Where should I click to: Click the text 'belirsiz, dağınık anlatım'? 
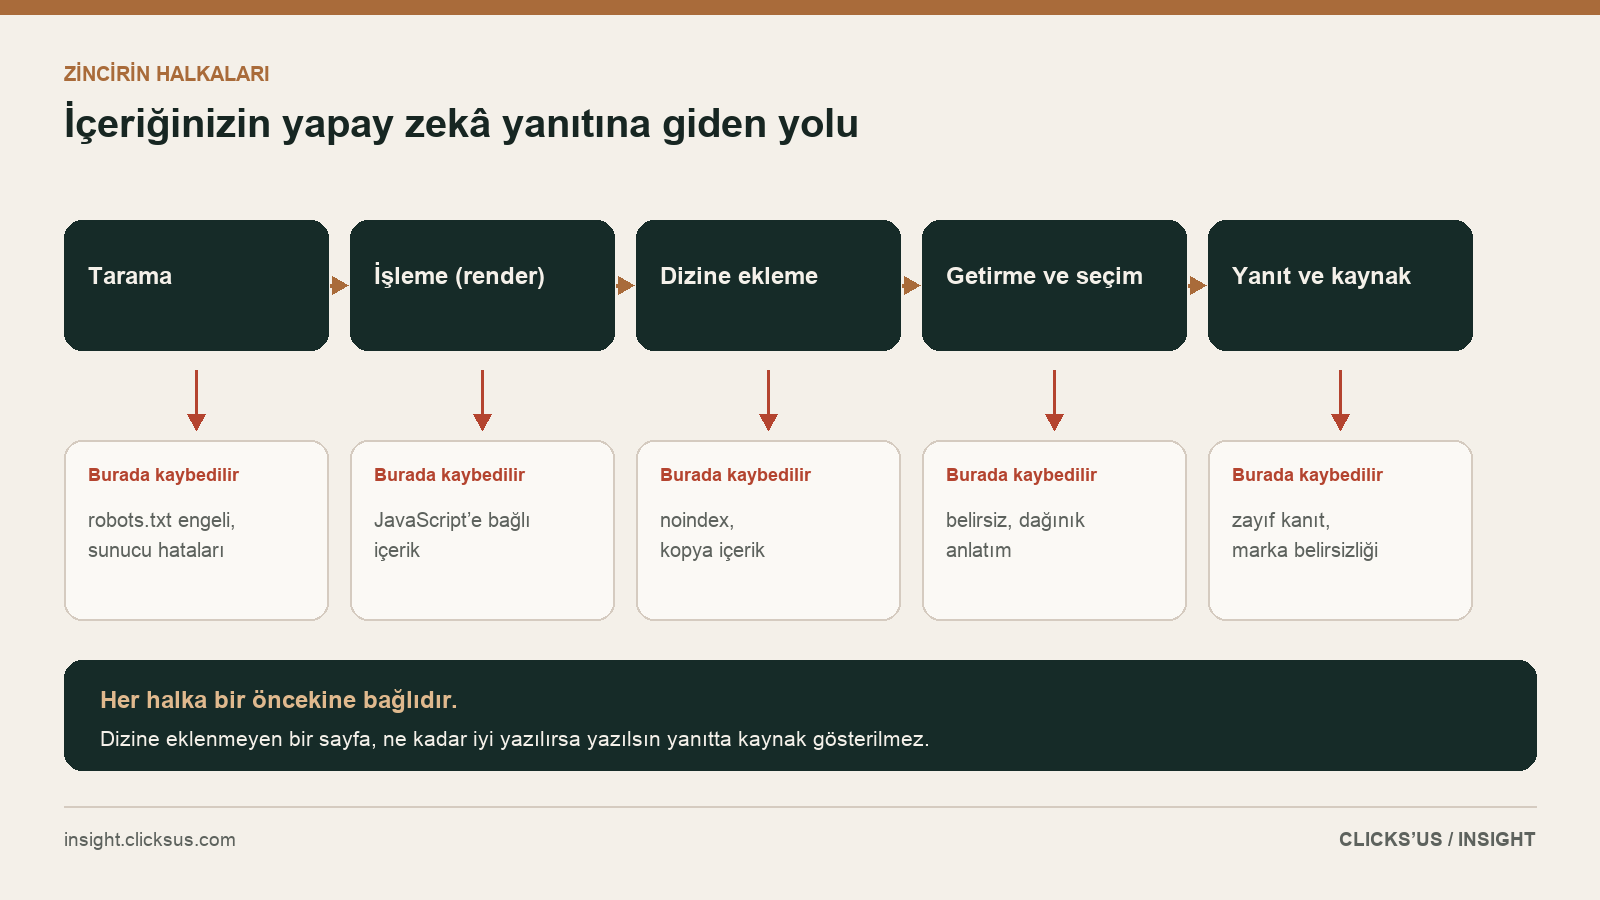coord(1015,535)
